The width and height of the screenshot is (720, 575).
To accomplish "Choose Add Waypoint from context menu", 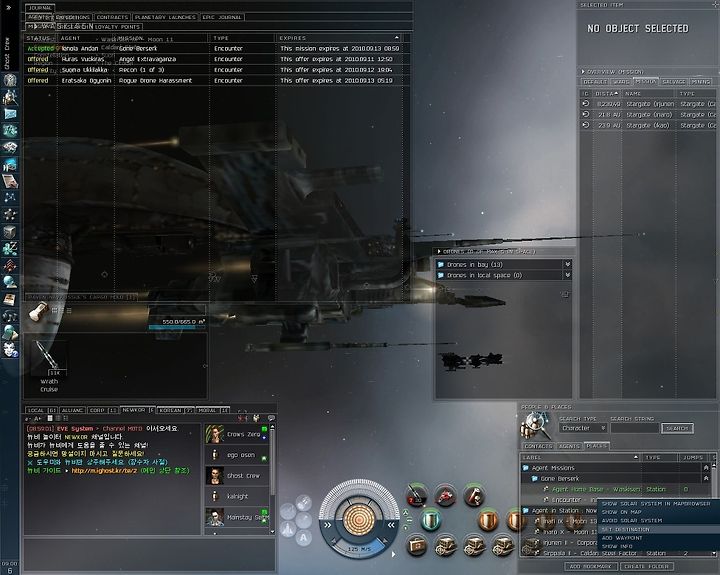I will pos(659,538).
